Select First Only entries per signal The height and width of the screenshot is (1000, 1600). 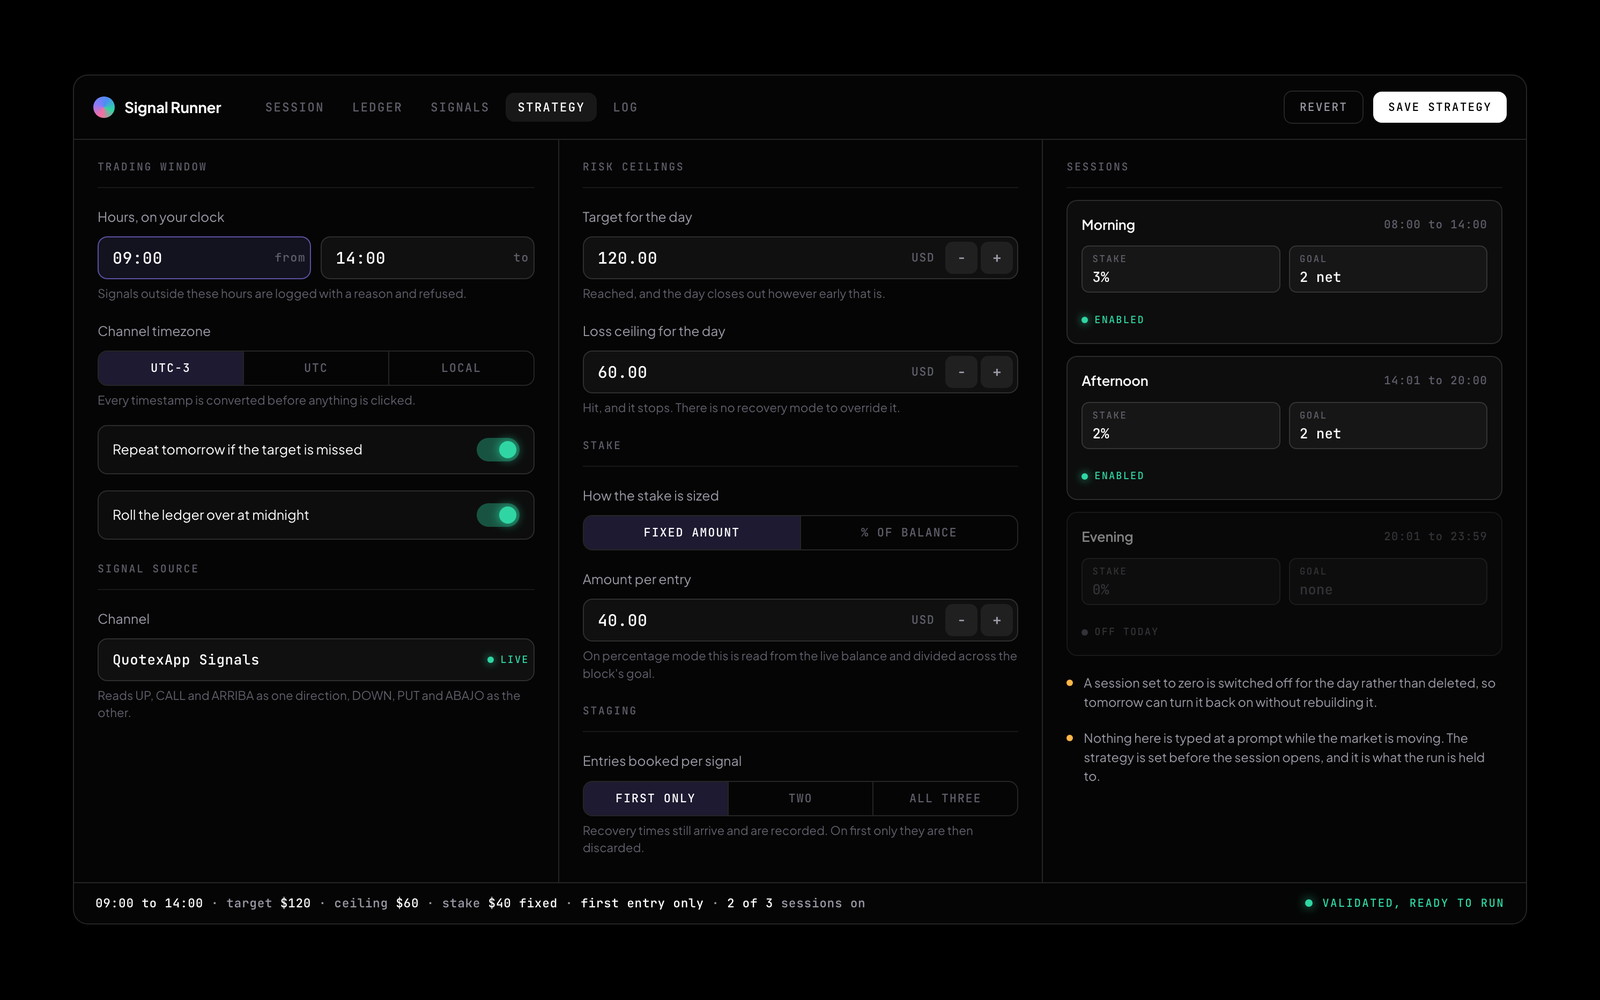pyautogui.click(x=656, y=798)
